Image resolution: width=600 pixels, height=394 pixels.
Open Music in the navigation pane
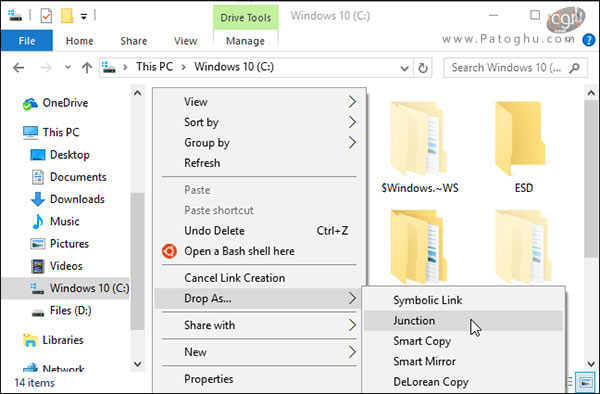(x=64, y=221)
